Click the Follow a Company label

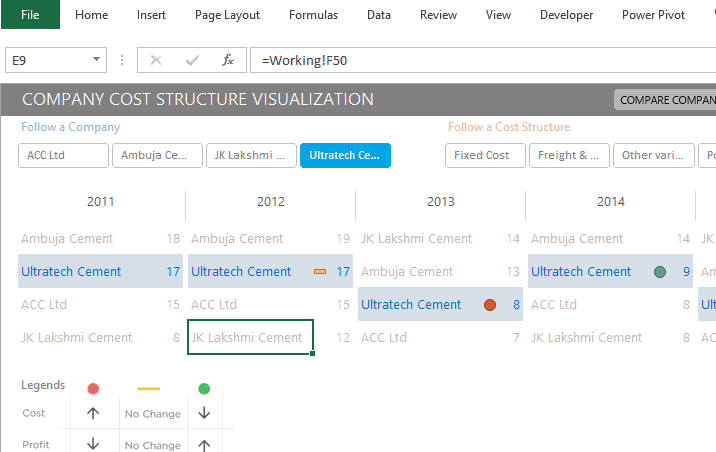click(x=70, y=127)
